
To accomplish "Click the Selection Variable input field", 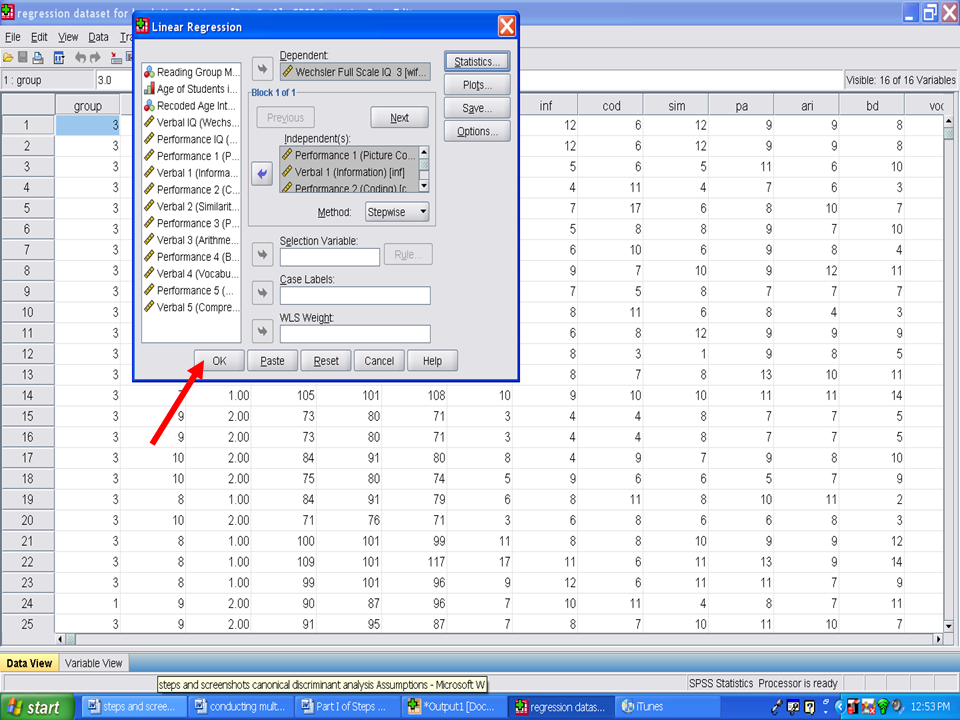I will point(330,257).
